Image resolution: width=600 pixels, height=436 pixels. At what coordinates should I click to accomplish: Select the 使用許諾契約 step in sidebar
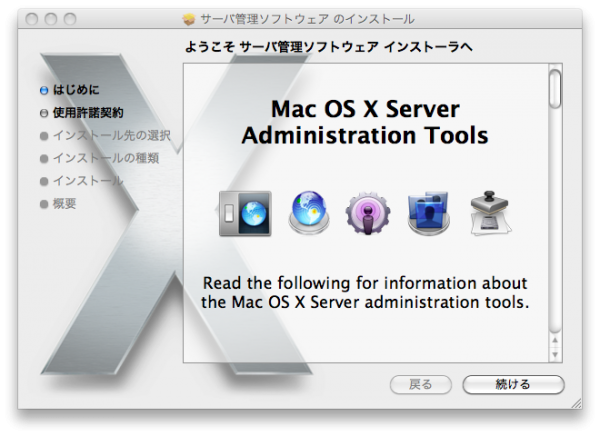[82, 113]
